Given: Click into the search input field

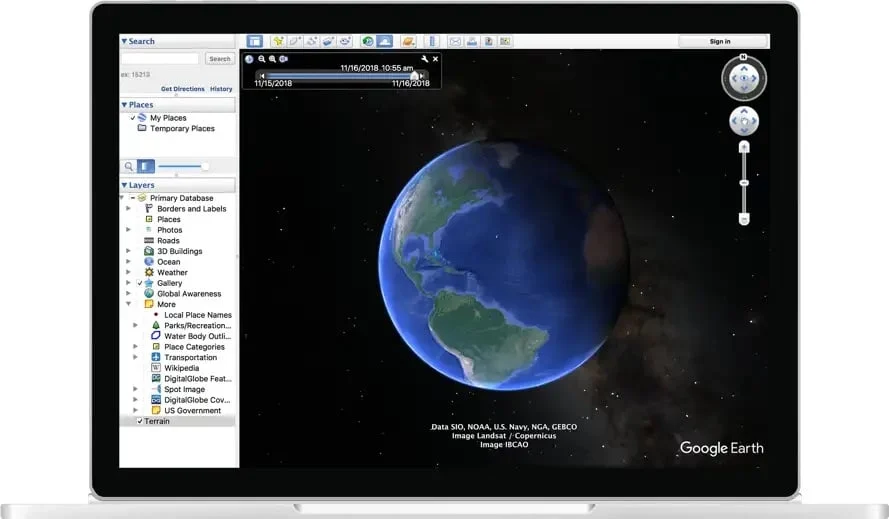Looking at the screenshot, I should click(160, 59).
